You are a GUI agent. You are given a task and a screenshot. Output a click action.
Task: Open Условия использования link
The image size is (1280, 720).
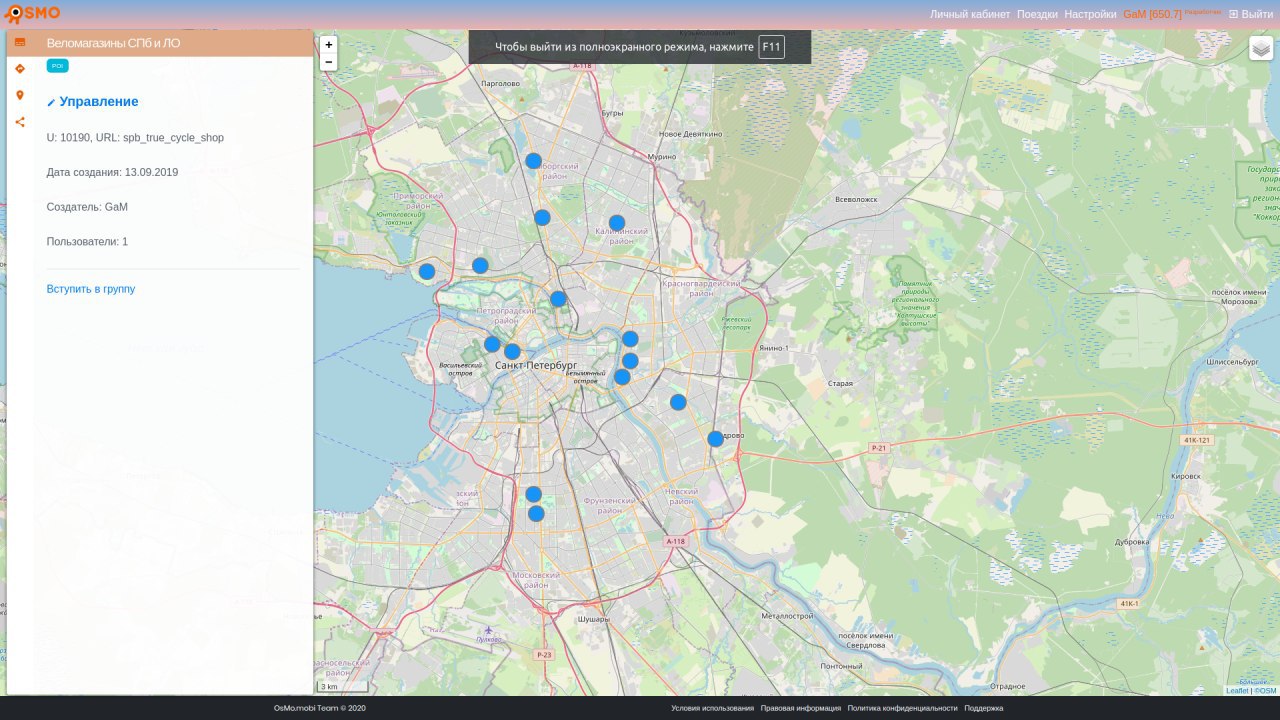coord(712,708)
